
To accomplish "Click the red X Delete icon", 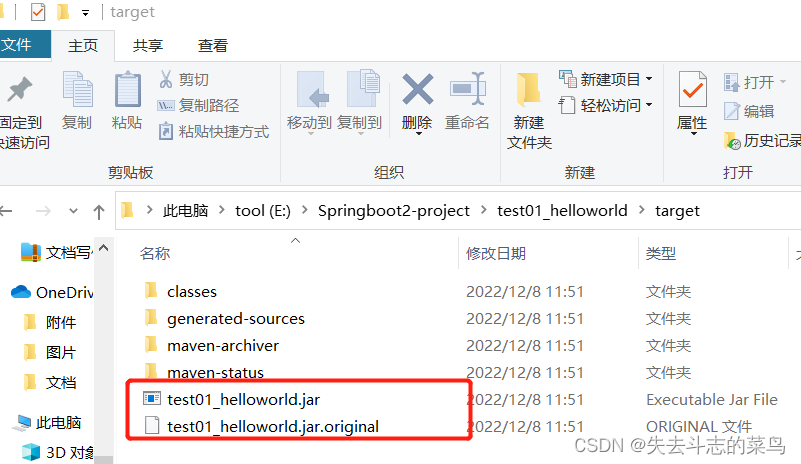I will tap(418, 89).
